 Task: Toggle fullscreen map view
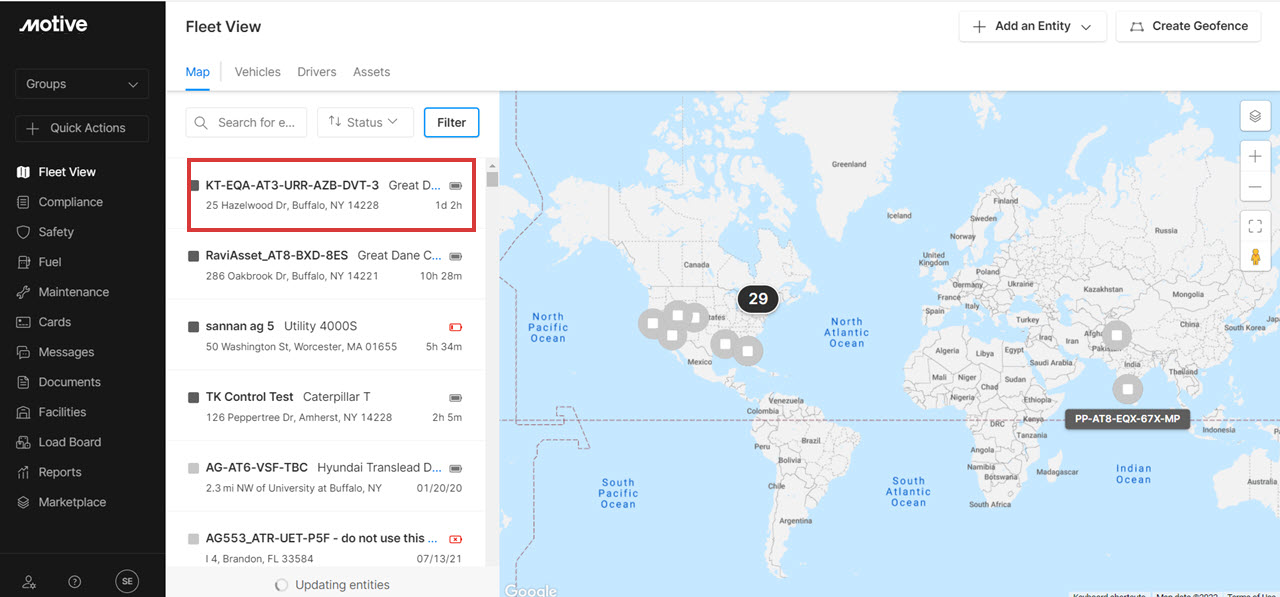[1255, 225]
